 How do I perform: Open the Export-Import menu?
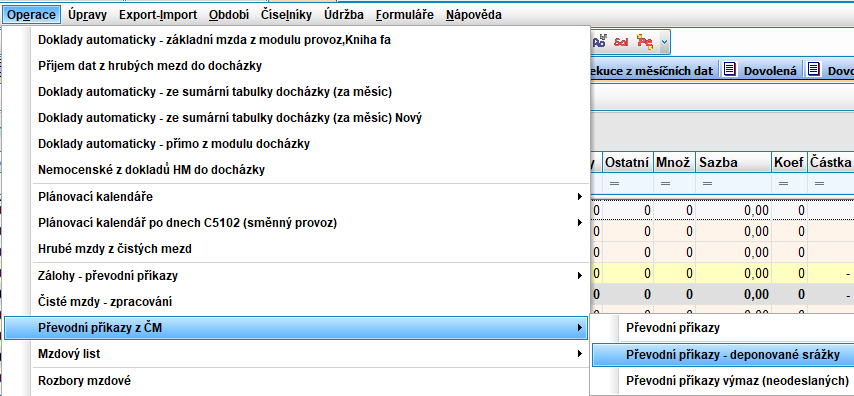click(x=158, y=15)
